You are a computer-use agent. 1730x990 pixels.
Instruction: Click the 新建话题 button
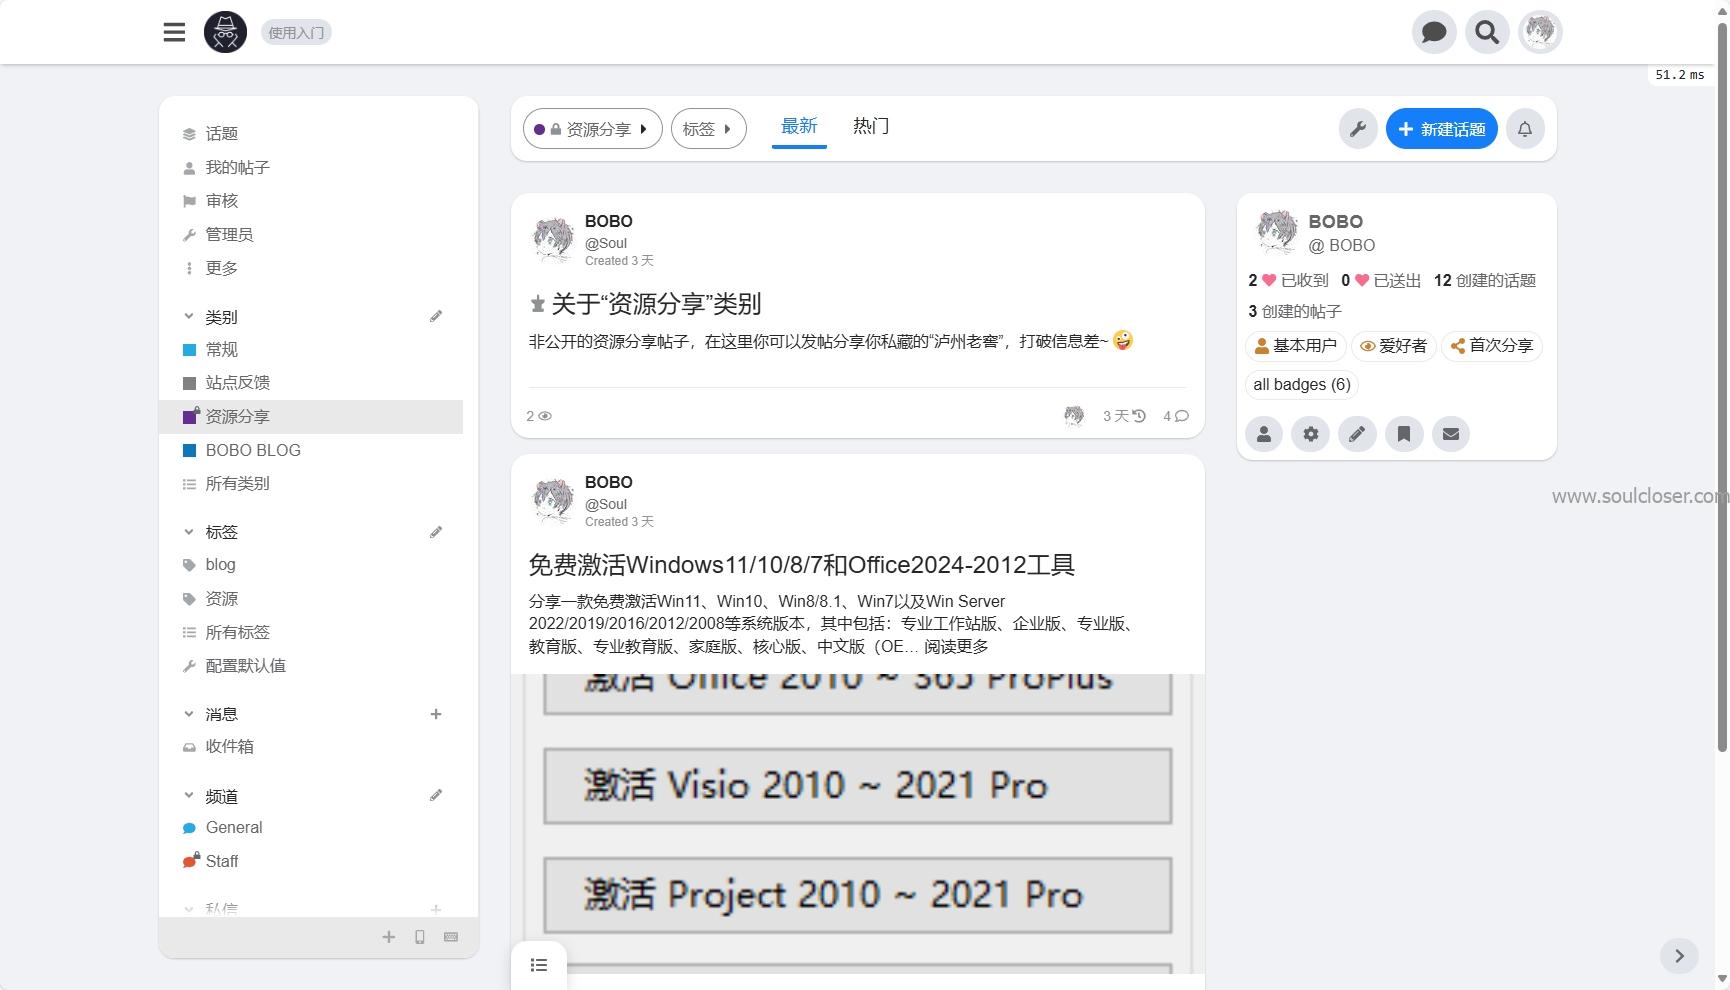[x=1441, y=129]
